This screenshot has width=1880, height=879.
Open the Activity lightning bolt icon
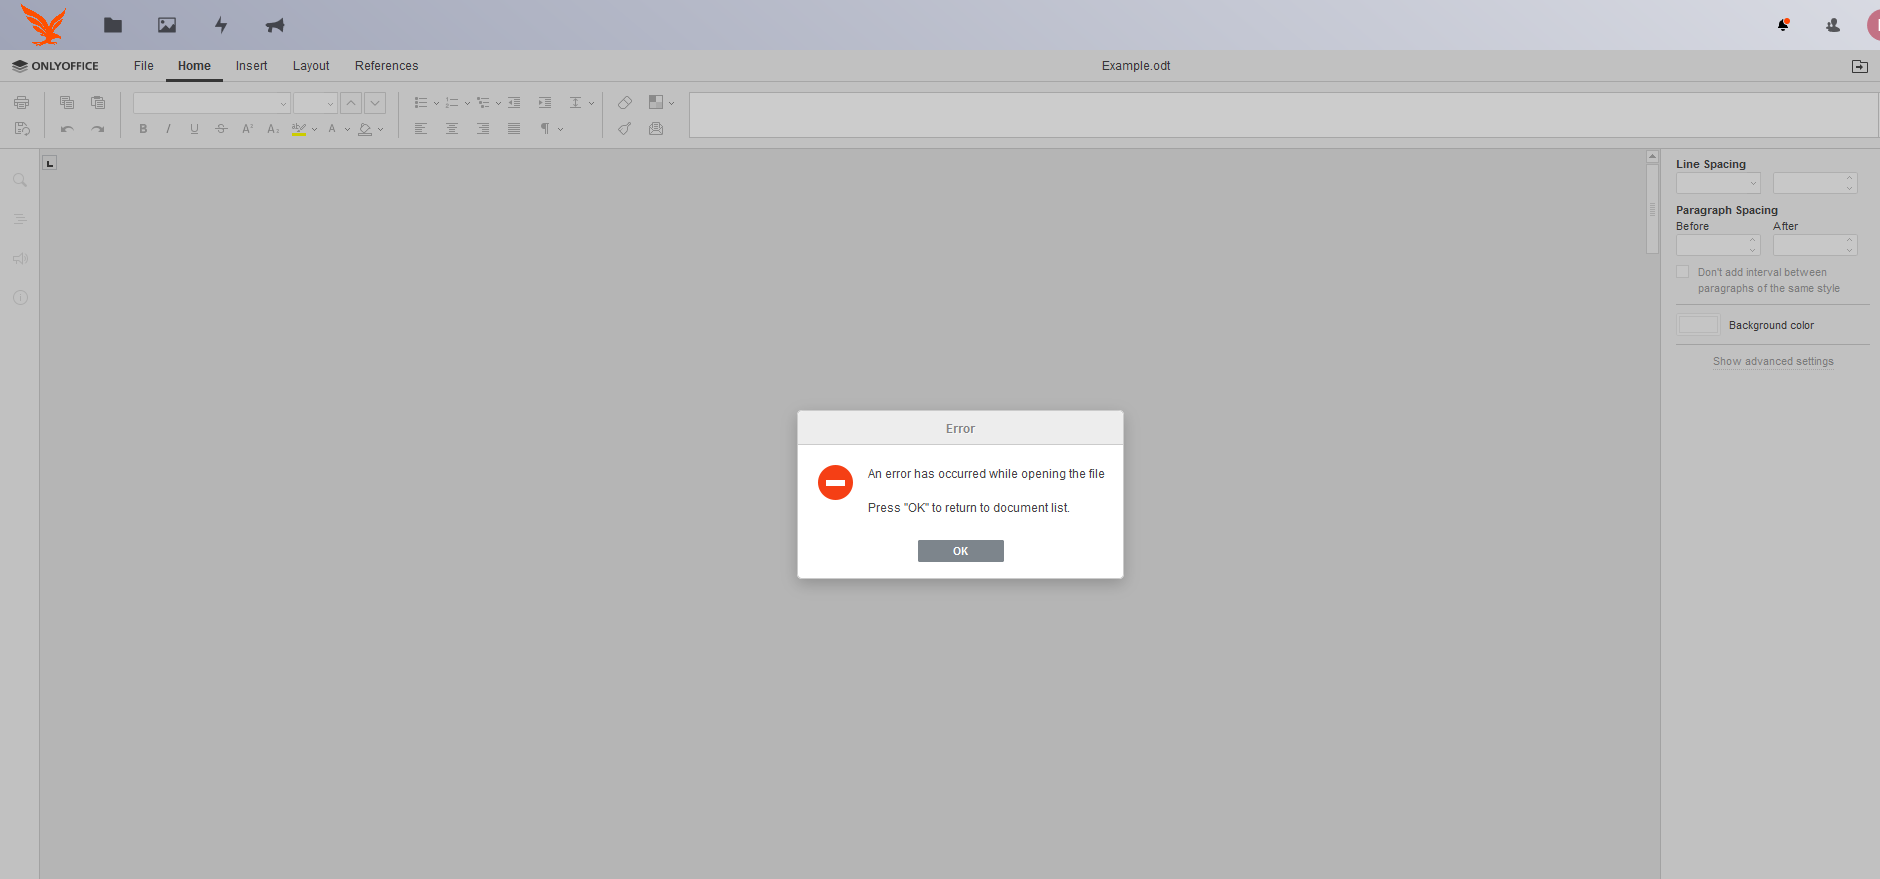click(221, 25)
